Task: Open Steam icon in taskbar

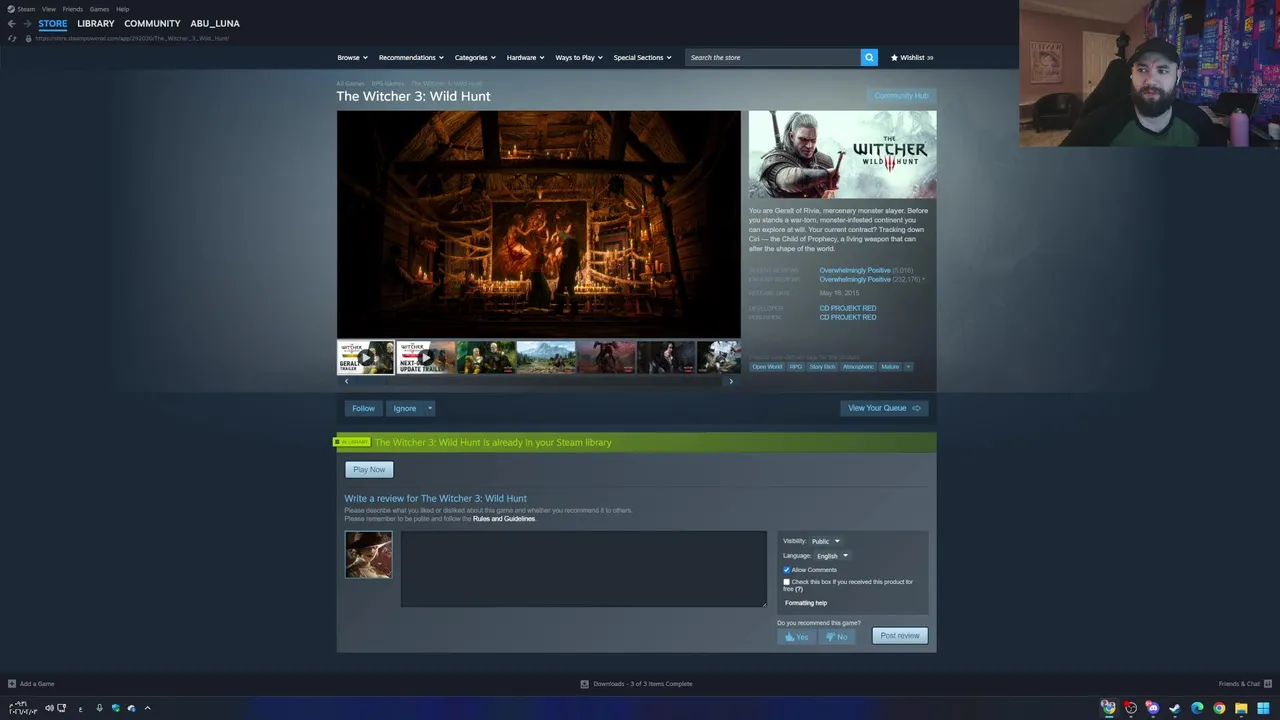Action: point(1175,708)
